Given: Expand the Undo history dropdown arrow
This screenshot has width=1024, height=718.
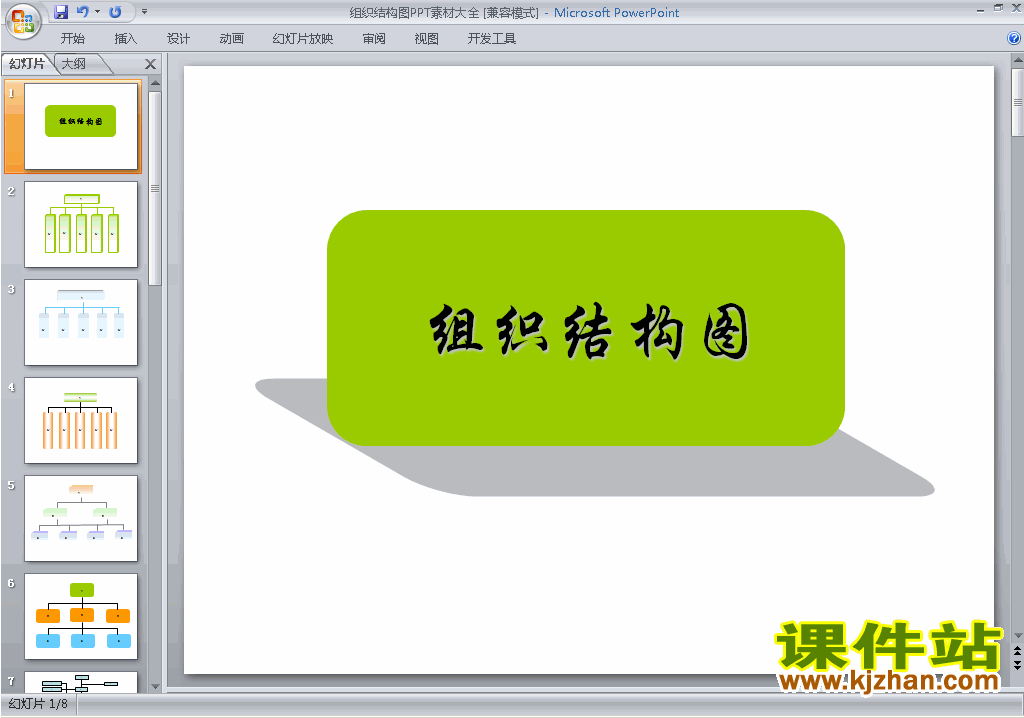Looking at the screenshot, I should 97,12.
